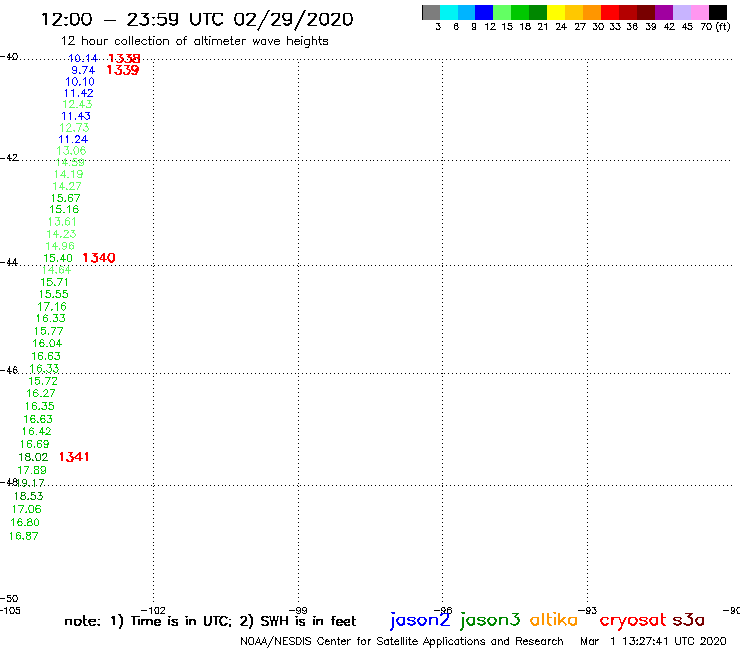
Task: Click the wave height value 16.87
Action: pyautogui.click(x=24, y=536)
